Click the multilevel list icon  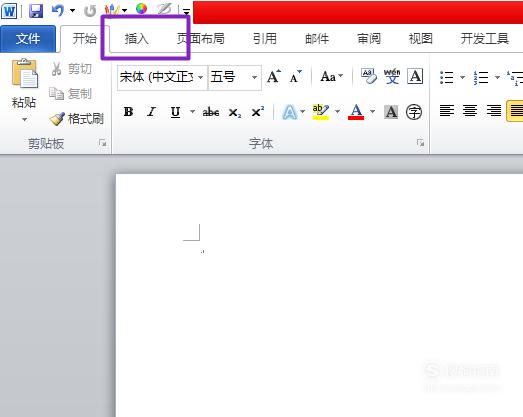515,77
